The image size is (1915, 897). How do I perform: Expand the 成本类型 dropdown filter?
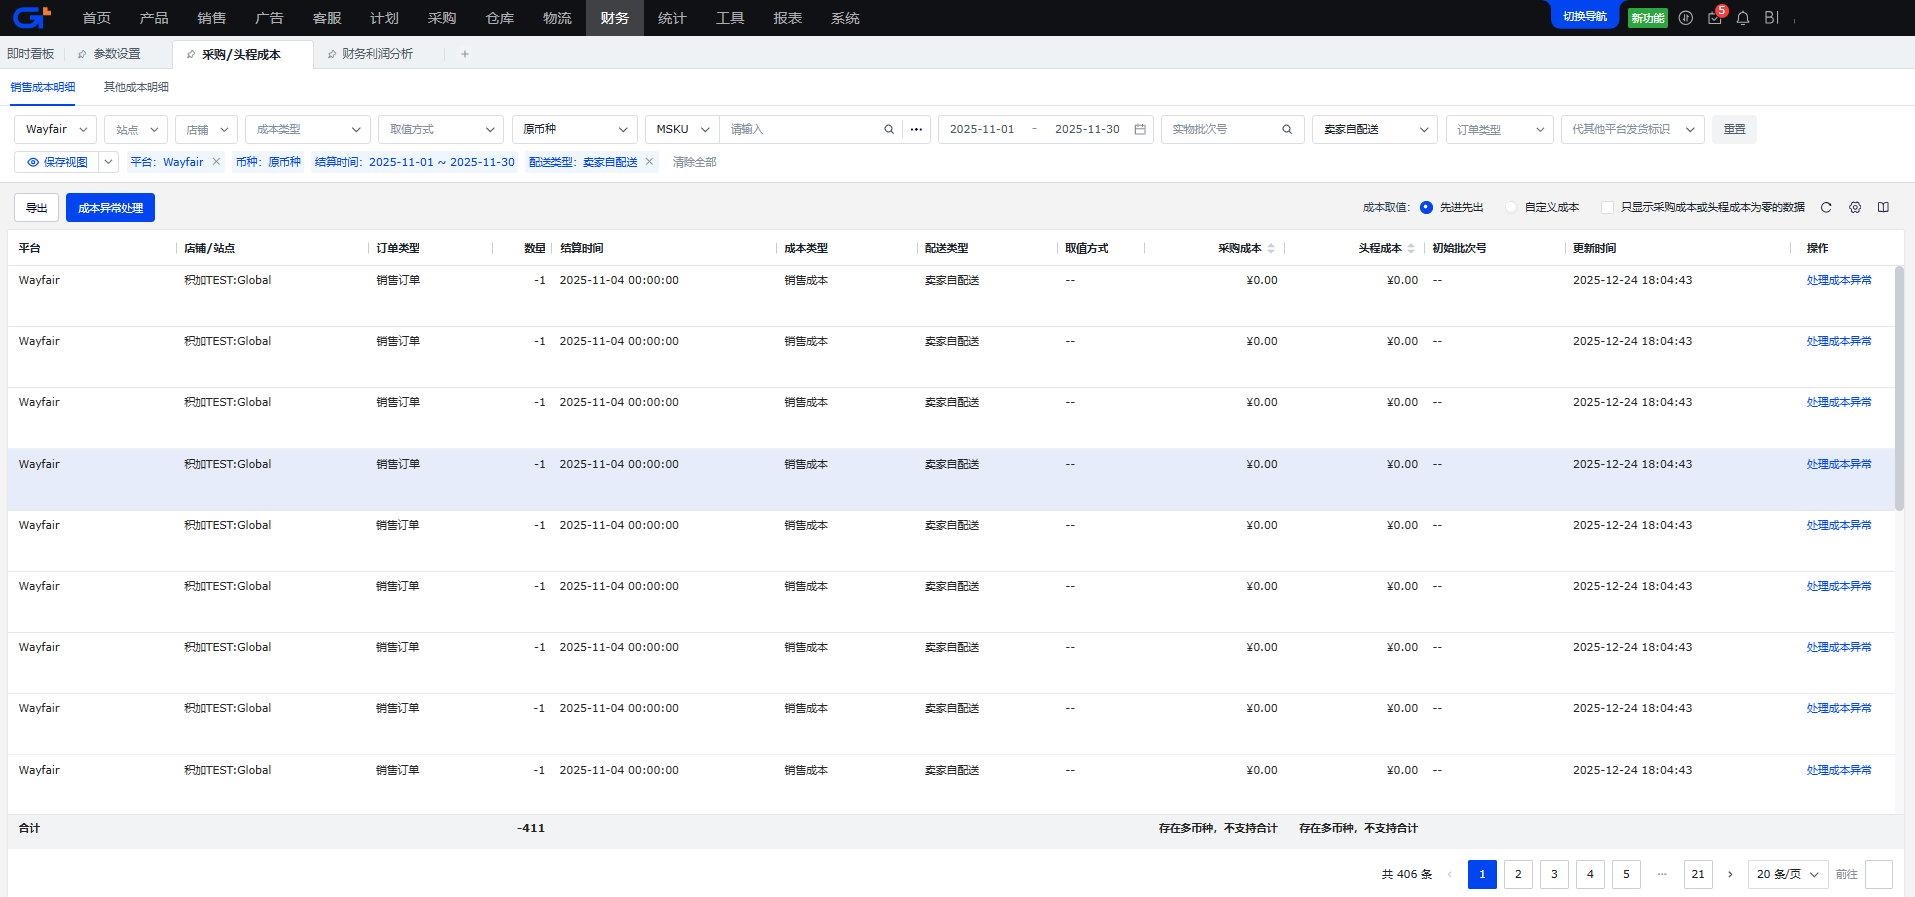tap(307, 130)
